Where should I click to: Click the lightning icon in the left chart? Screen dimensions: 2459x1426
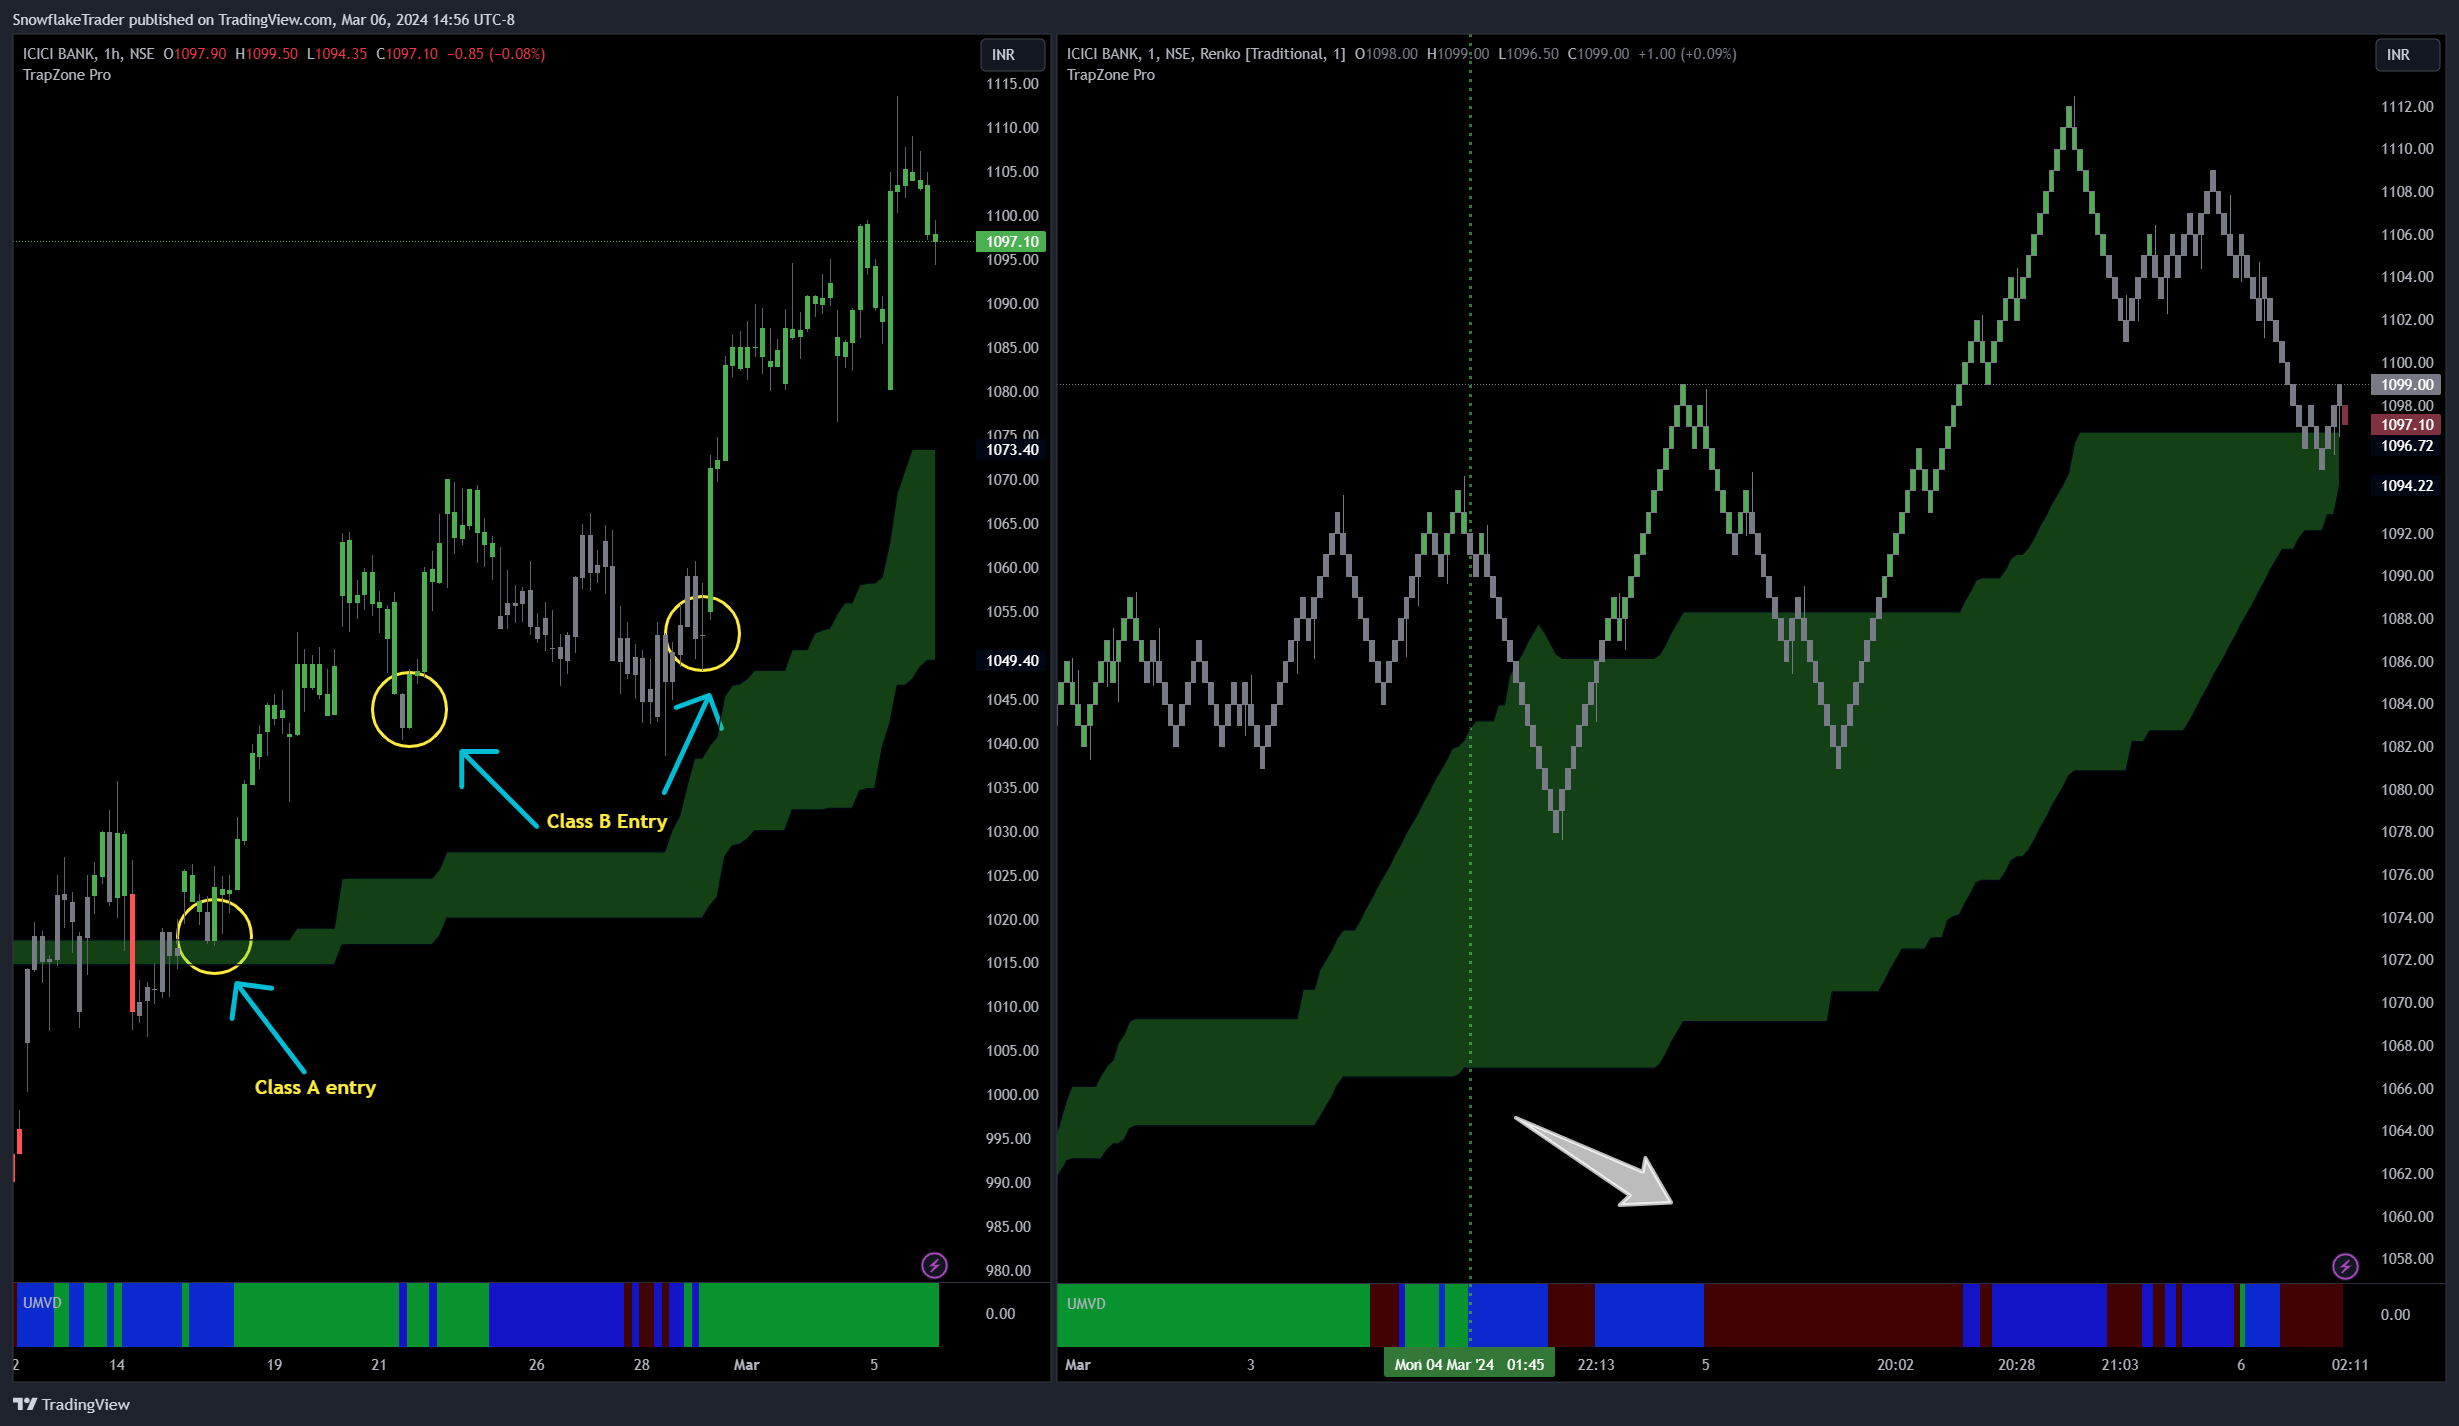pyautogui.click(x=934, y=1265)
